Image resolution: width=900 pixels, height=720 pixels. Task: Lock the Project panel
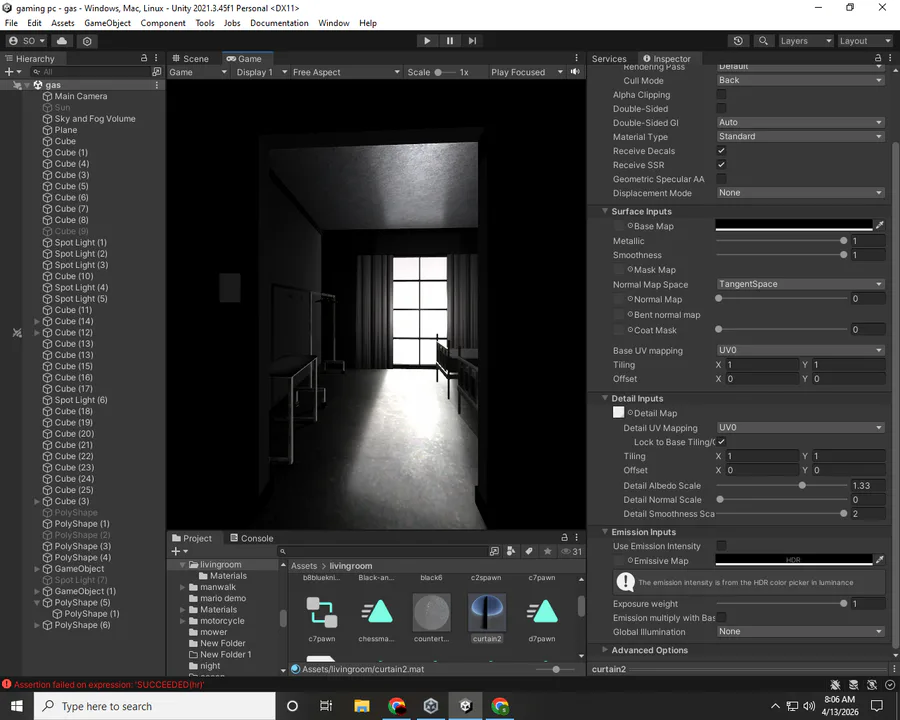tap(564, 537)
